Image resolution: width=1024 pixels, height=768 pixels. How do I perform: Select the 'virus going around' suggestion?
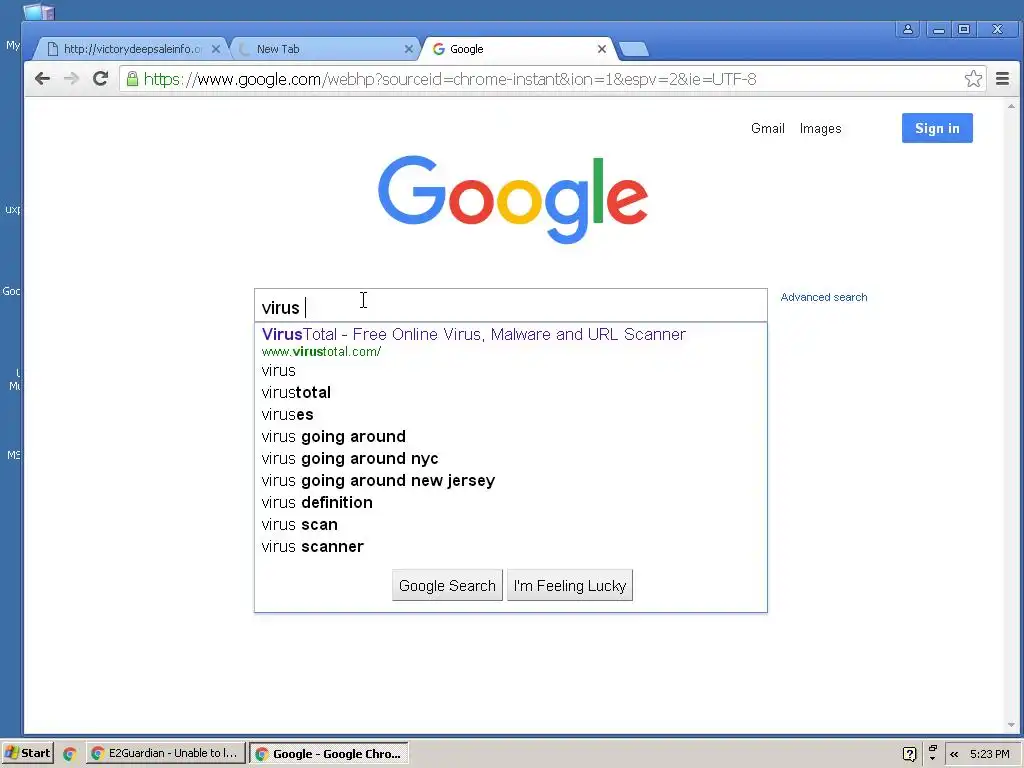(x=511, y=436)
